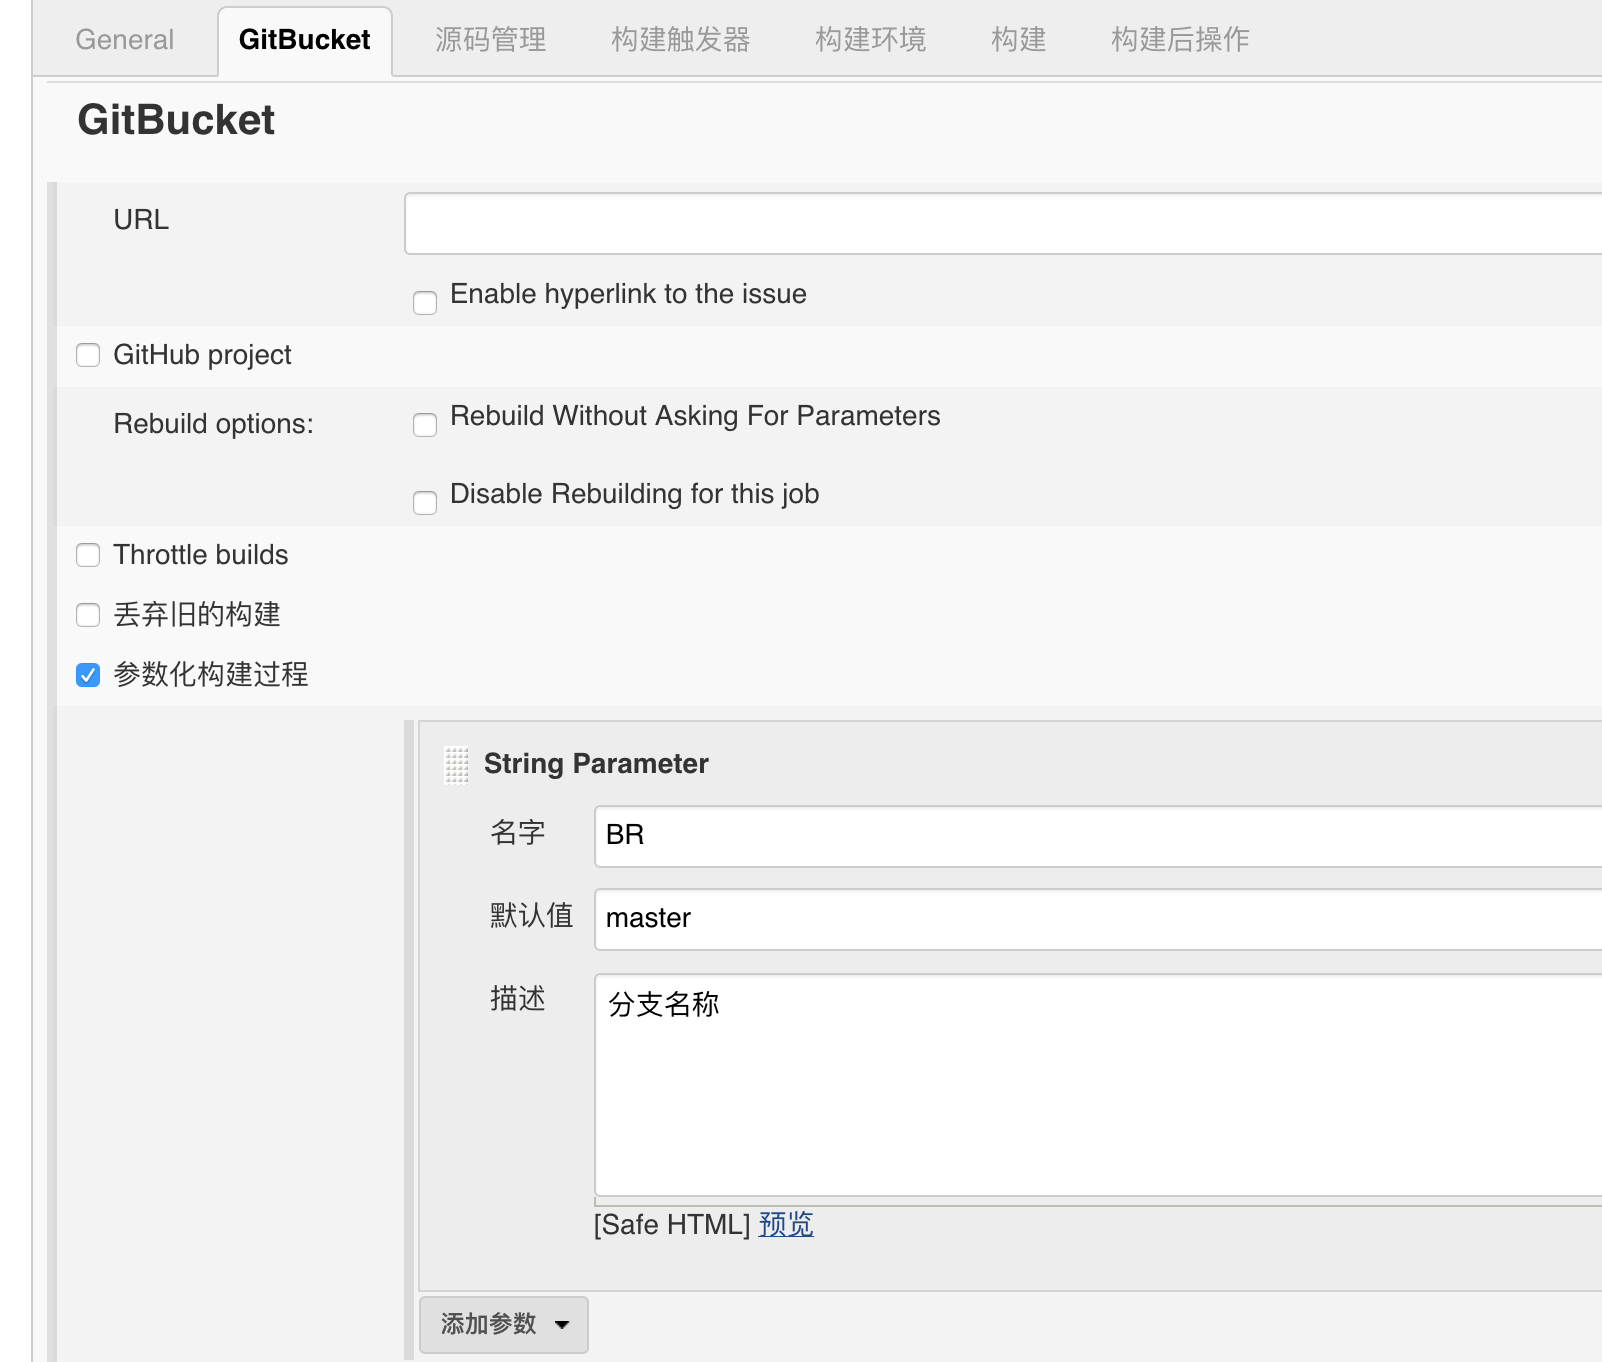The width and height of the screenshot is (1602, 1362).
Task: Open the 源码管理 tab
Action: point(490,40)
